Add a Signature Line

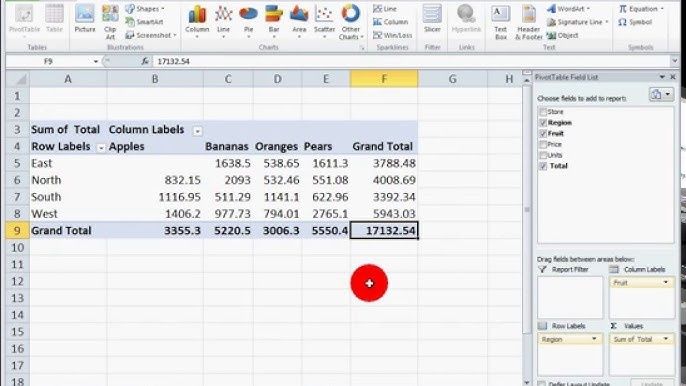coord(578,22)
